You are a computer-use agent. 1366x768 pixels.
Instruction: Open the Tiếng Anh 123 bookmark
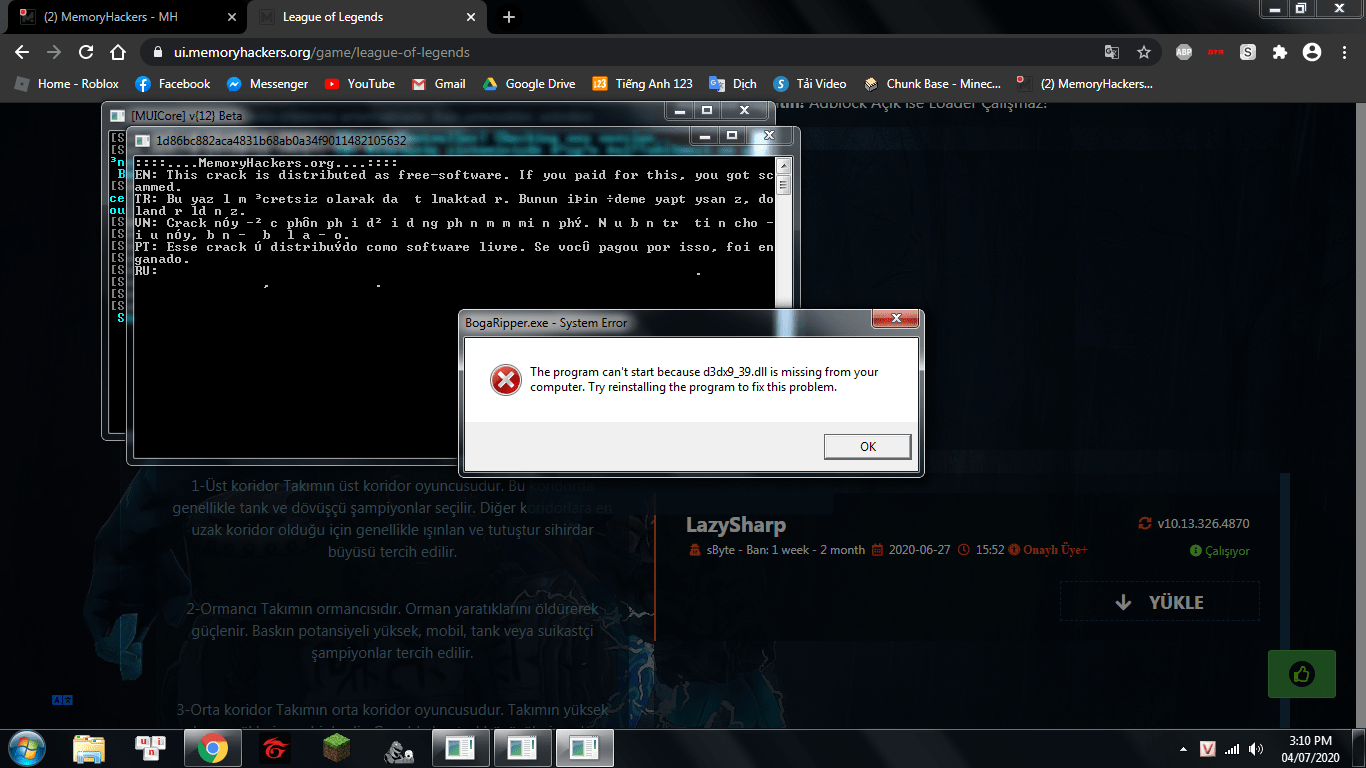click(642, 84)
